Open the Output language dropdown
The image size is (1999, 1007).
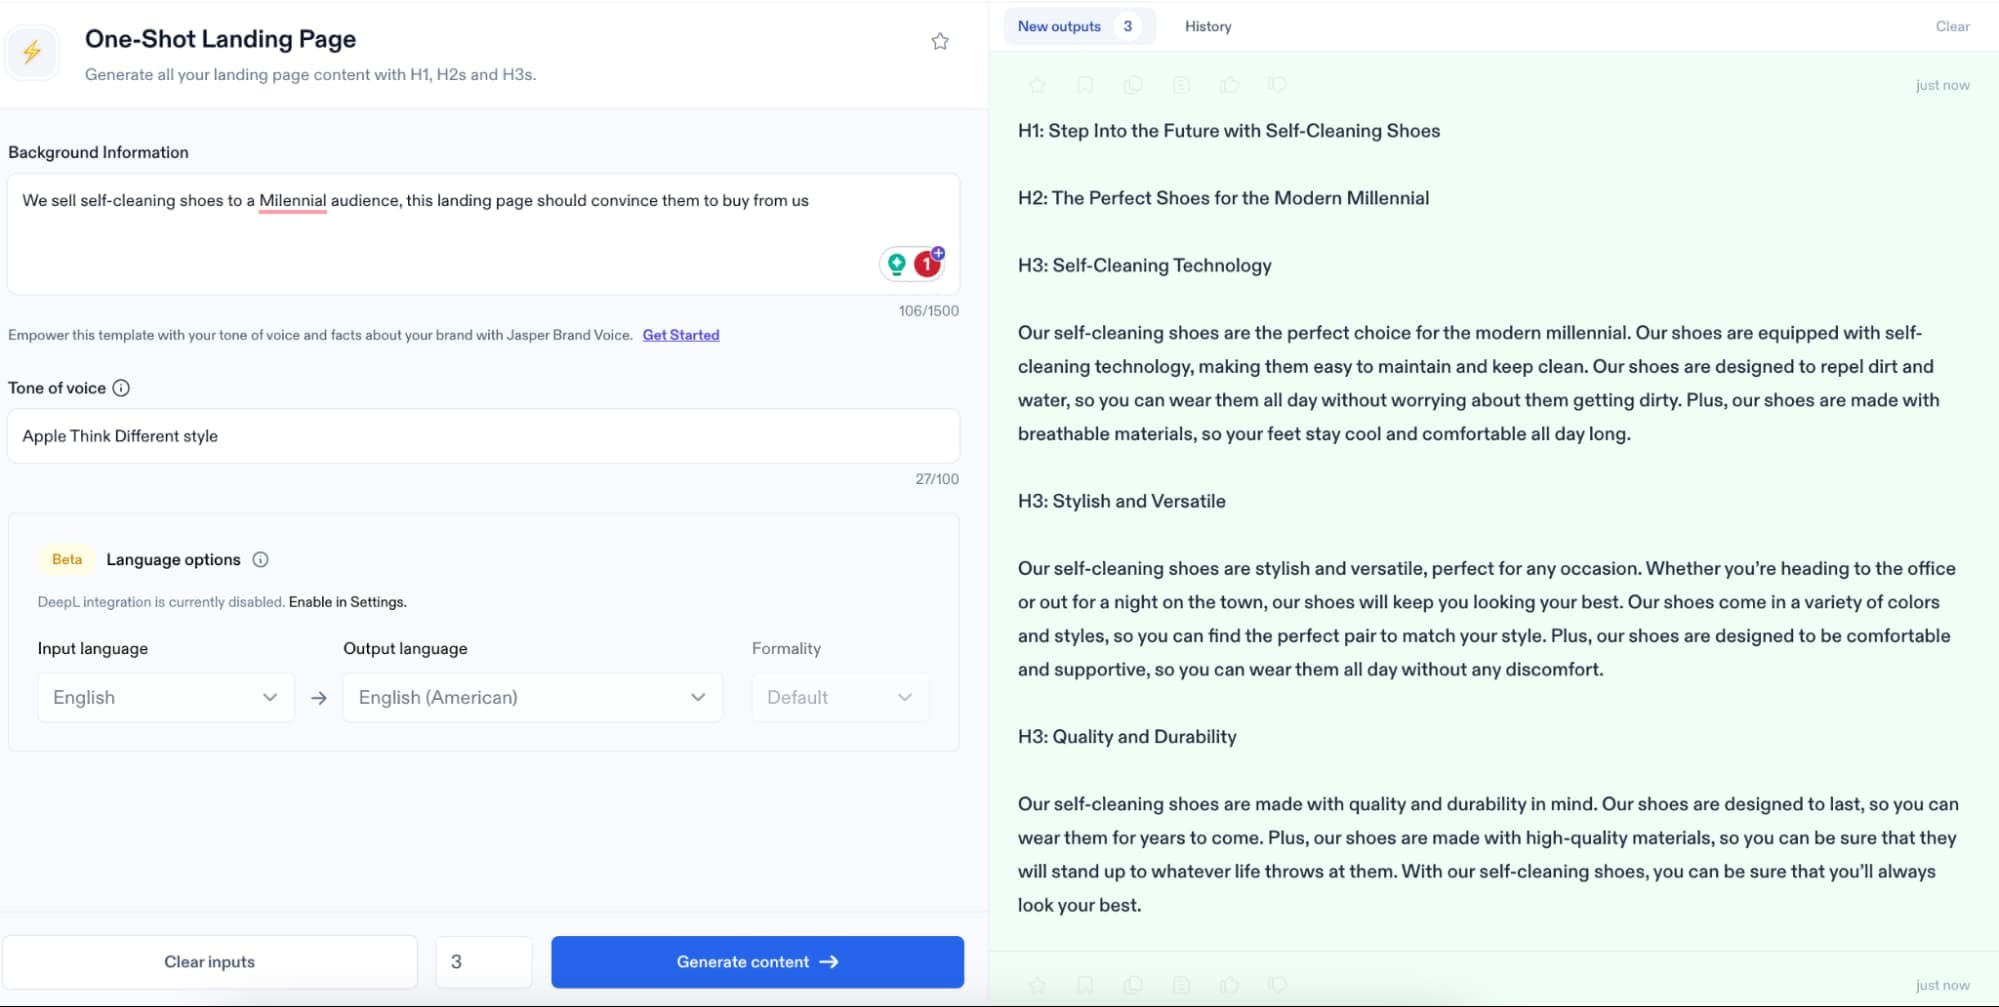(x=531, y=697)
